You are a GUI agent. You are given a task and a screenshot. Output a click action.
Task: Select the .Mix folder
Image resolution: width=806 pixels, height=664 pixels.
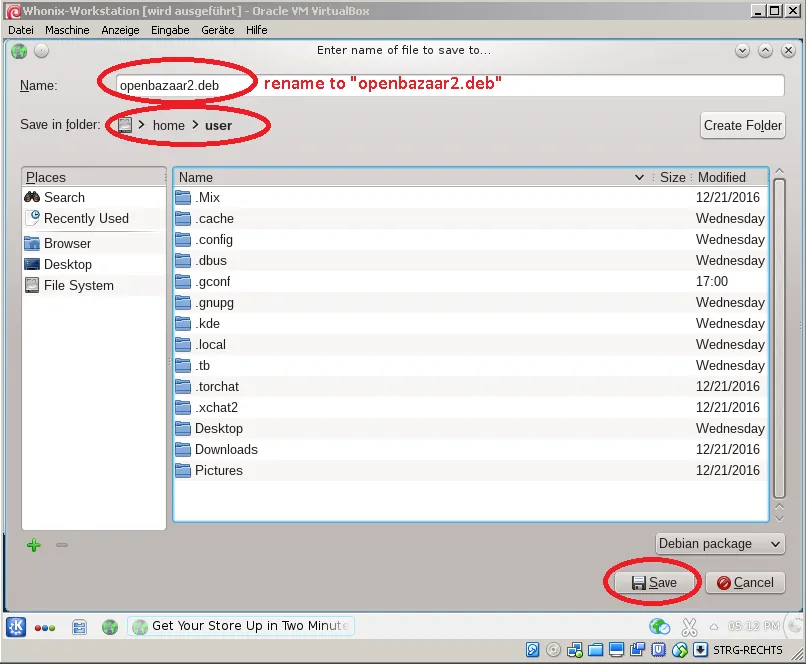(x=471, y=197)
